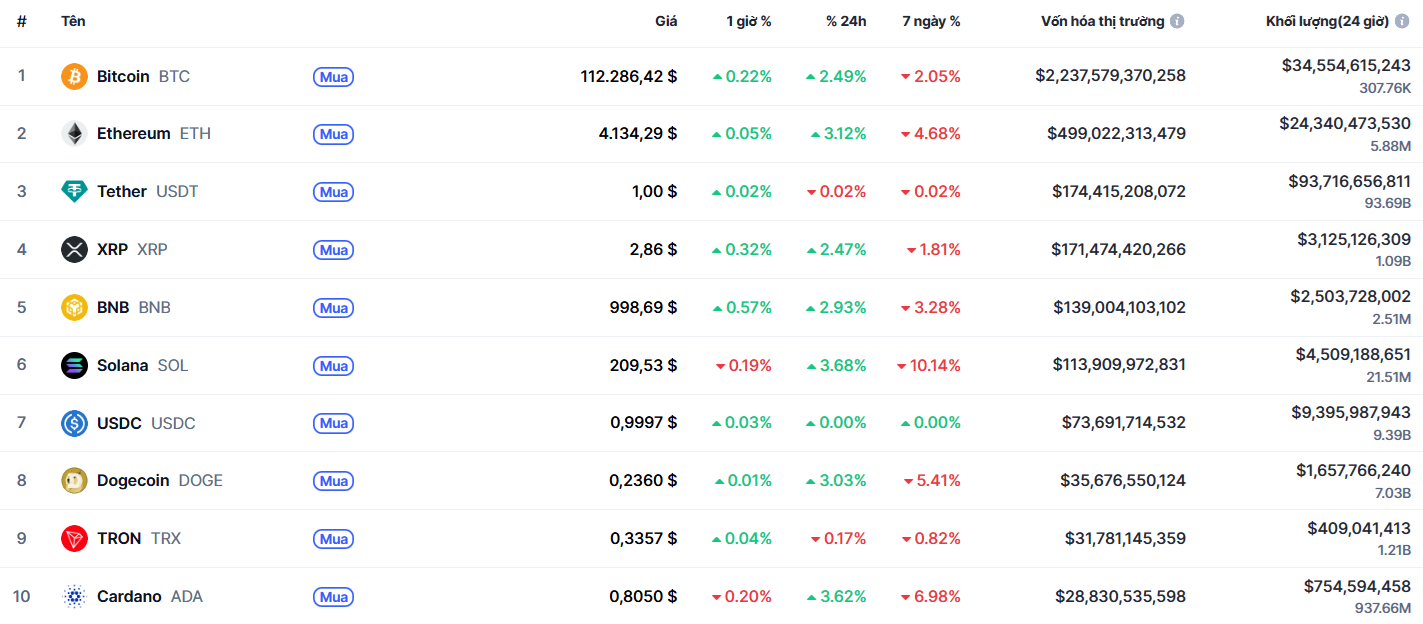Click the TRON coin logo

(74, 538)
